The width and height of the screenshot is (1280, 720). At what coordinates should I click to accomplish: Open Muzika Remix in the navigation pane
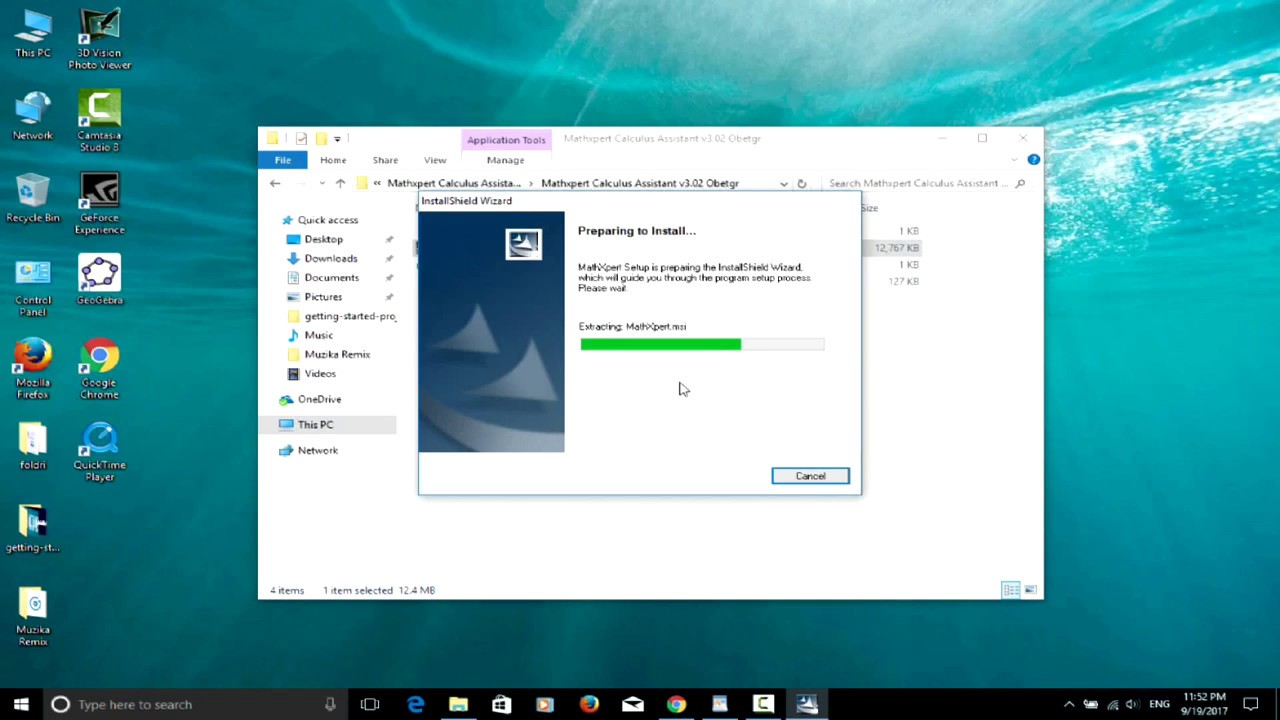tap(337, 354)
